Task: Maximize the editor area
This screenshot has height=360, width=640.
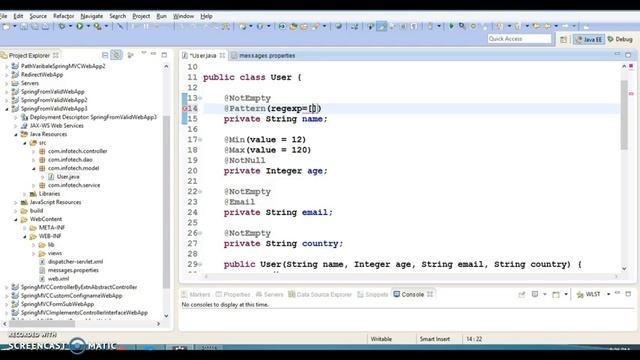Action: point(628,55)
